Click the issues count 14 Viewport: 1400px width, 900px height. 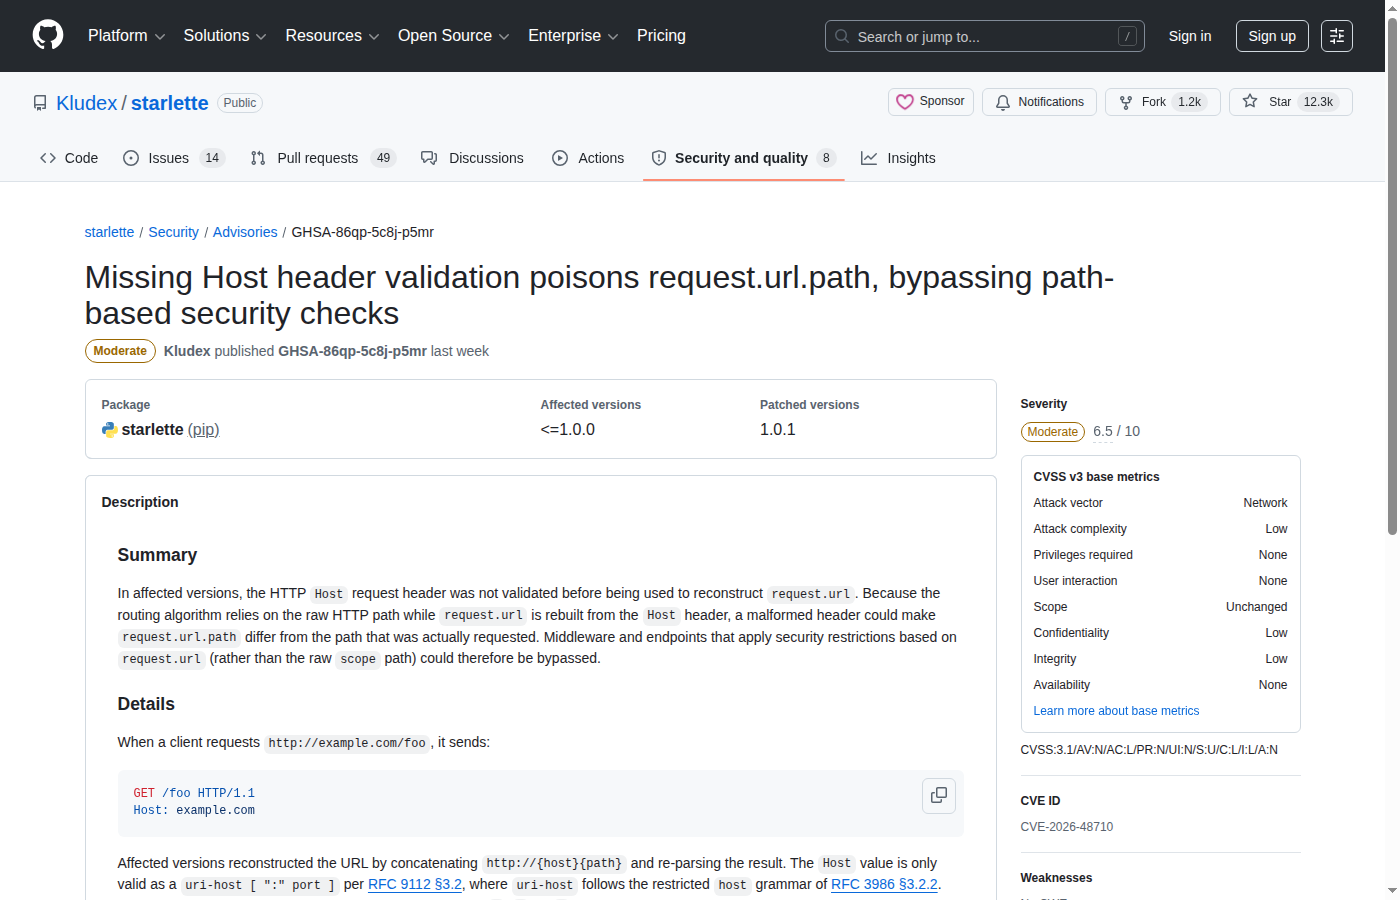pos(212,158)
